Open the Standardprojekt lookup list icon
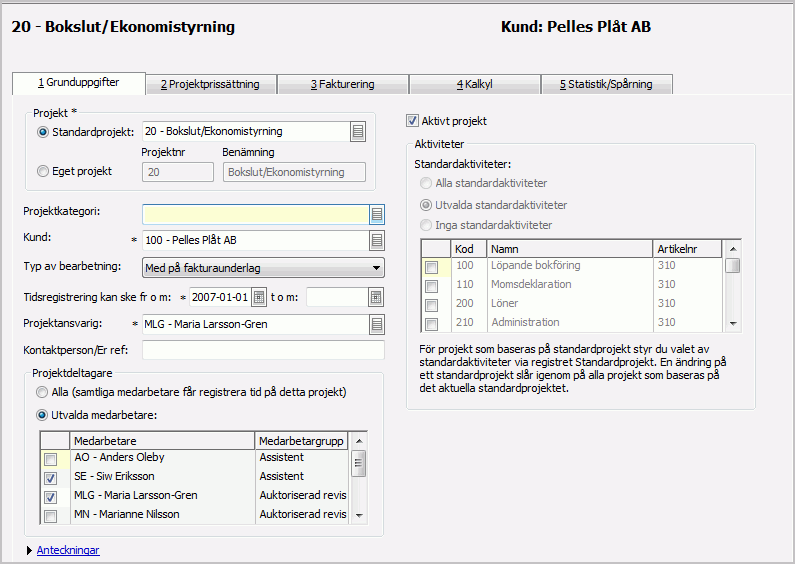Viewport: 795px width, 564px height. tap(358, 131)
